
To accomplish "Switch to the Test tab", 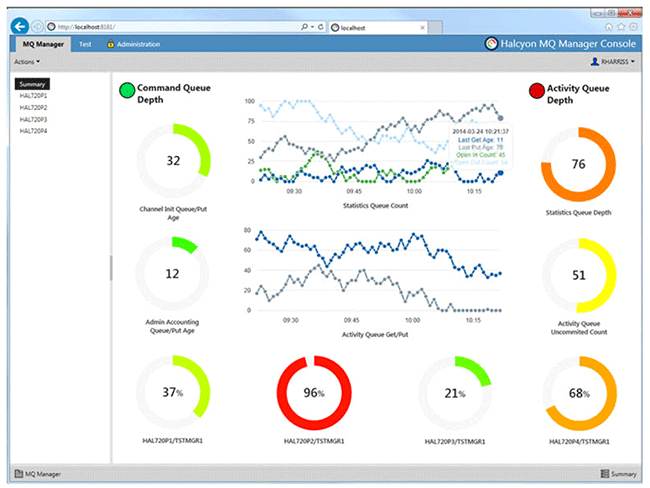I will 85,44.
